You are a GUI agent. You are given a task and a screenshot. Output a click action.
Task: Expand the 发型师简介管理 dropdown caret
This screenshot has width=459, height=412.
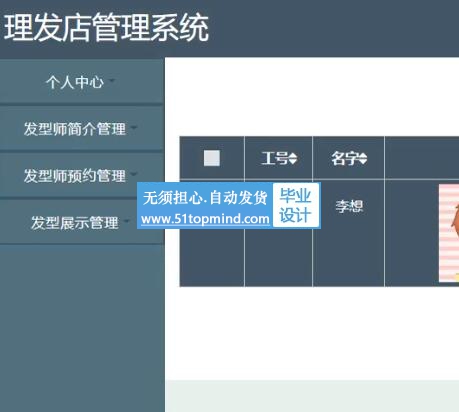click(134, 127)
